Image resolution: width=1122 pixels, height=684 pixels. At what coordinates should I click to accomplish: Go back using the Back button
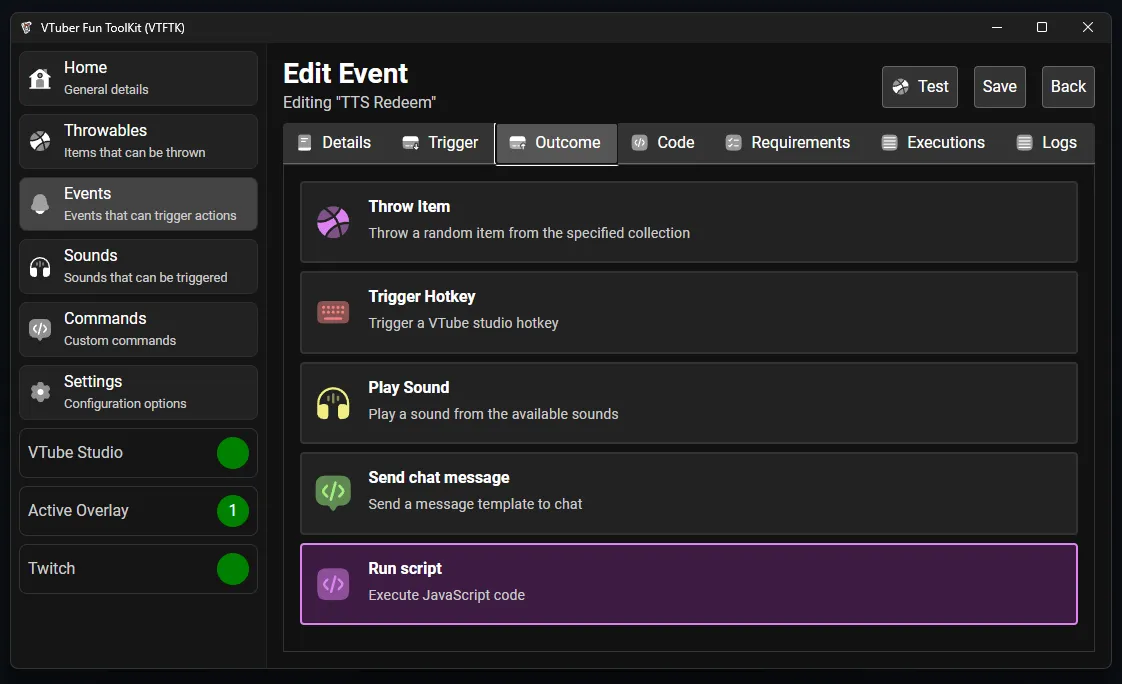(1068, 87)
